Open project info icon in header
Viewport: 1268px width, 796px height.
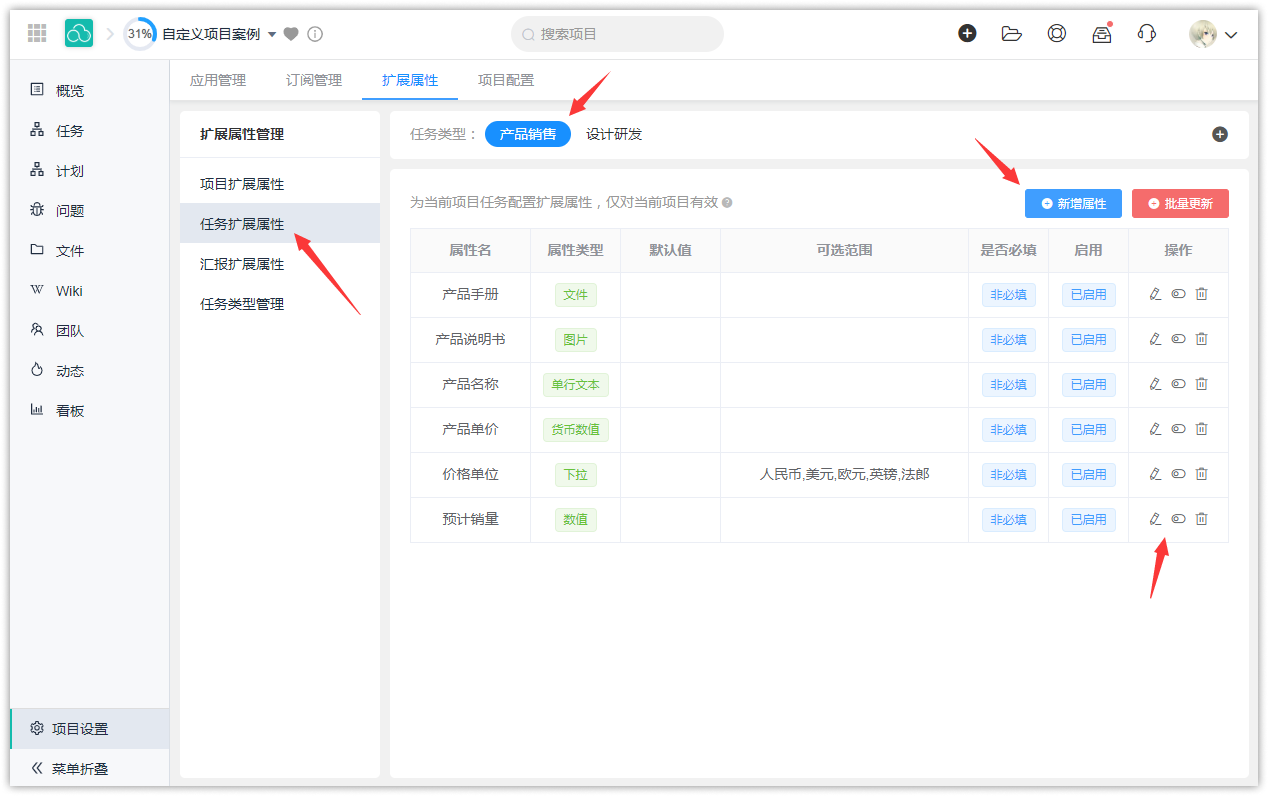tap(315, 34)
